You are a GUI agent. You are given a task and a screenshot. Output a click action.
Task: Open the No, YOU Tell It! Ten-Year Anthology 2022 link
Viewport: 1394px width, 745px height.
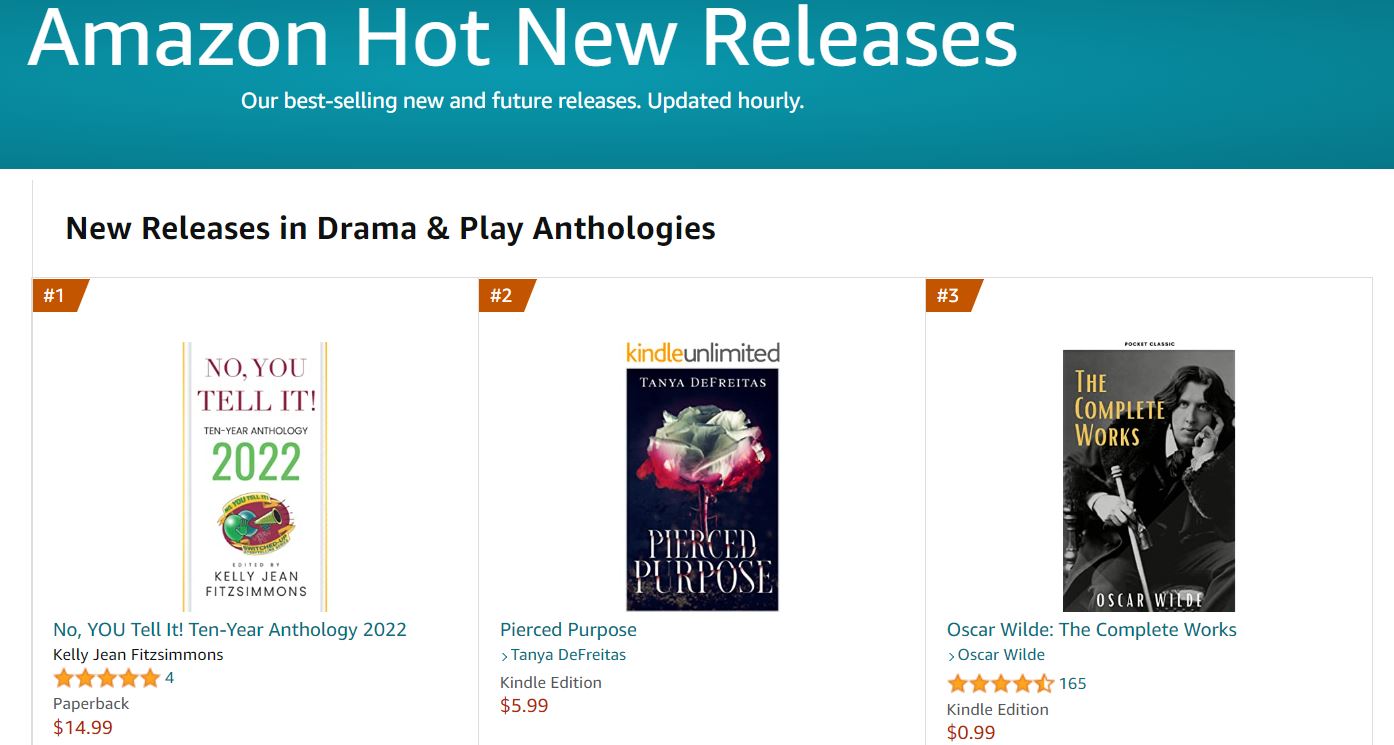coord(230,630)
